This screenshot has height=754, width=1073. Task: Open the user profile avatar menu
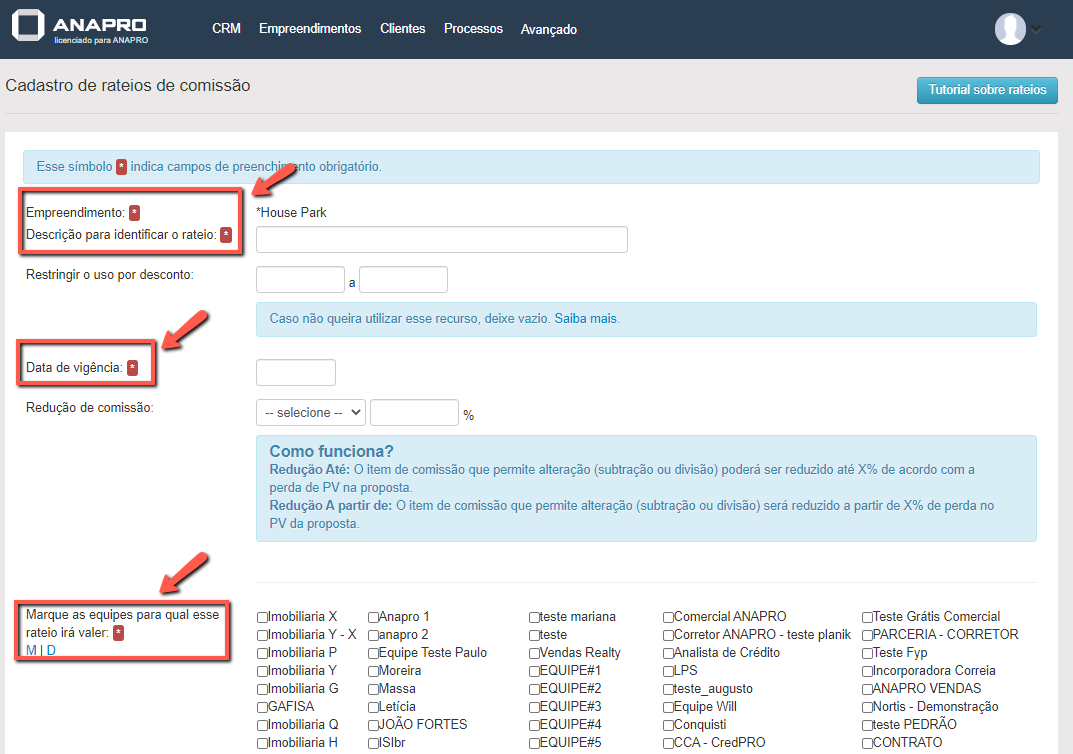1010,29
